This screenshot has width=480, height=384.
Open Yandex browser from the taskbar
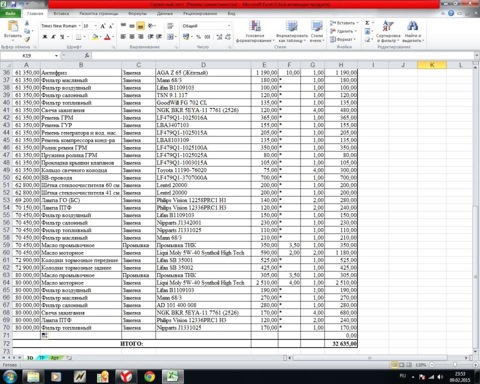point(126,376)
